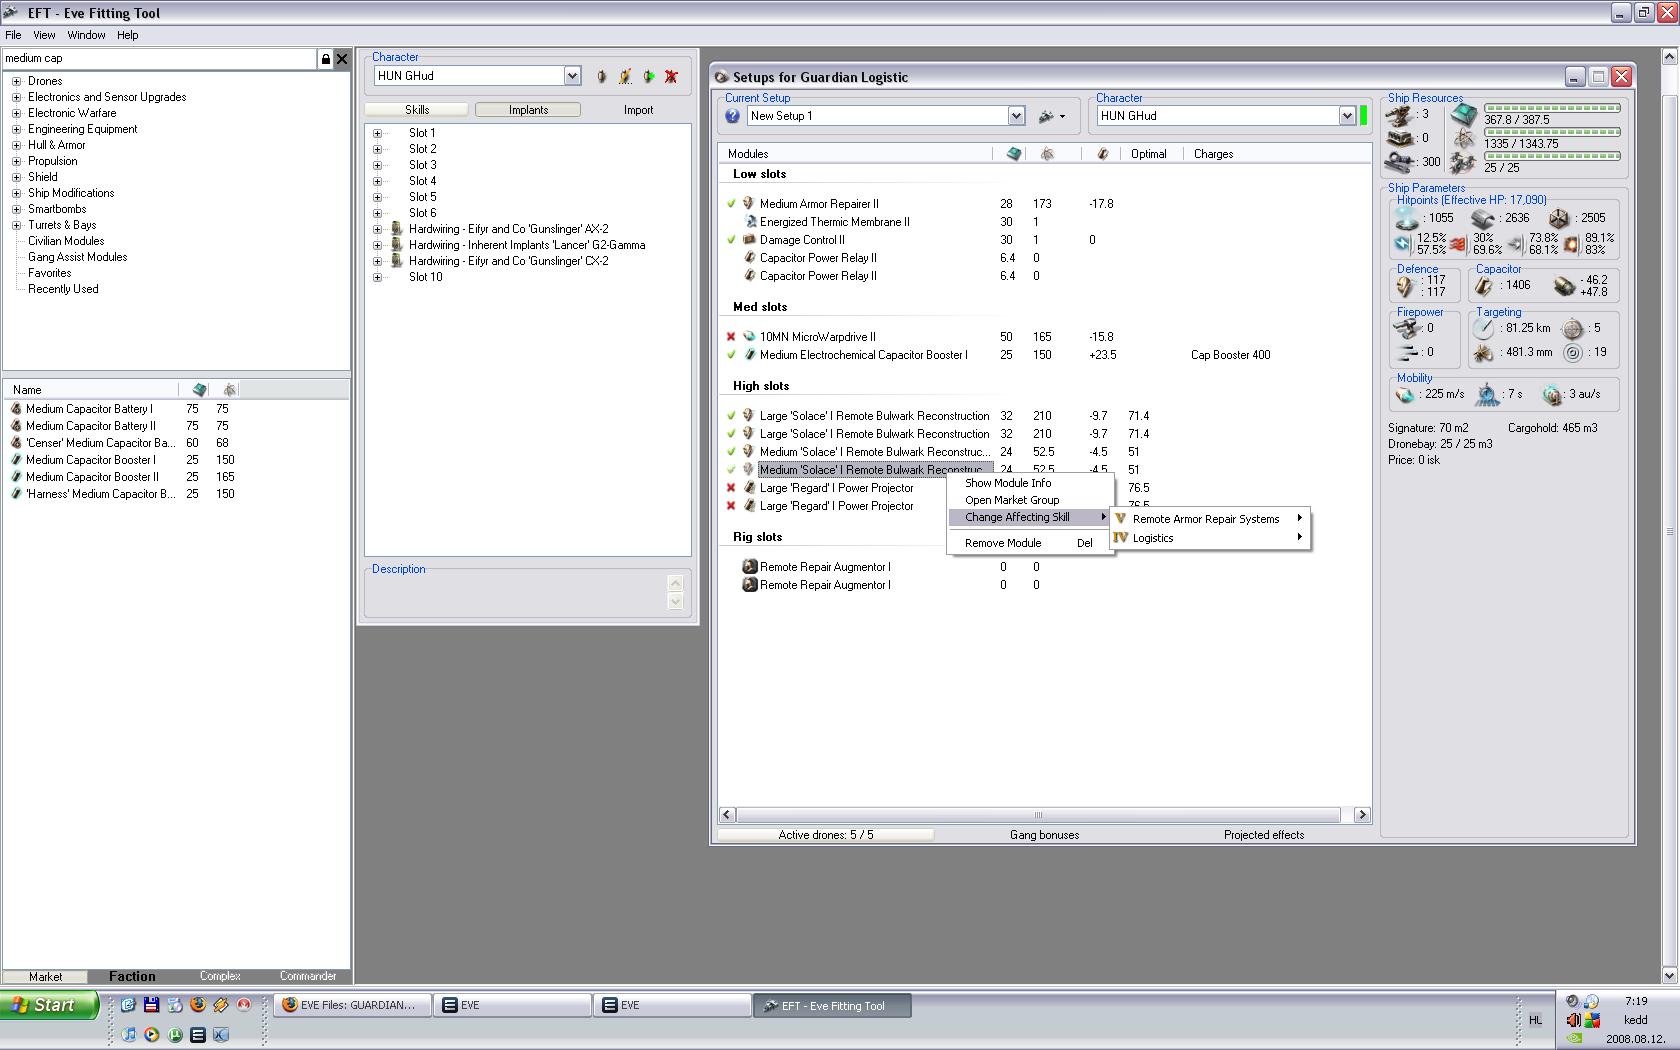Open the Current Setup dropdown
The width and height of the screenshot is (1680, 1050).
(x=1016, y=116)
